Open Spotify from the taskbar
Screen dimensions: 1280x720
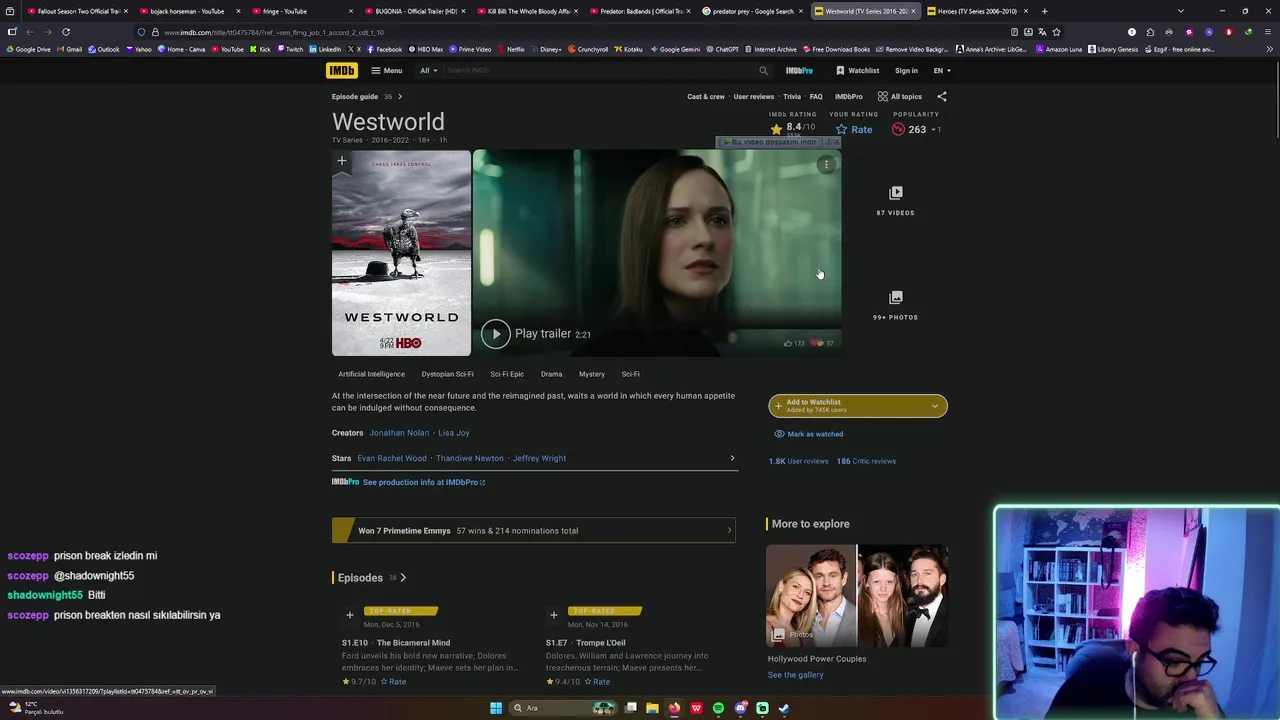pos(718,708)
